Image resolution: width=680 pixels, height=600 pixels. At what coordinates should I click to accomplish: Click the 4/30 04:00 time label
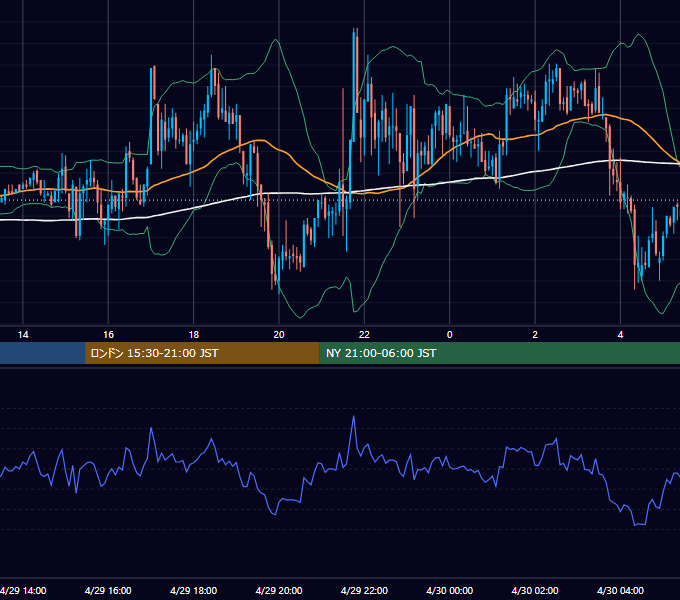point(620,590)
